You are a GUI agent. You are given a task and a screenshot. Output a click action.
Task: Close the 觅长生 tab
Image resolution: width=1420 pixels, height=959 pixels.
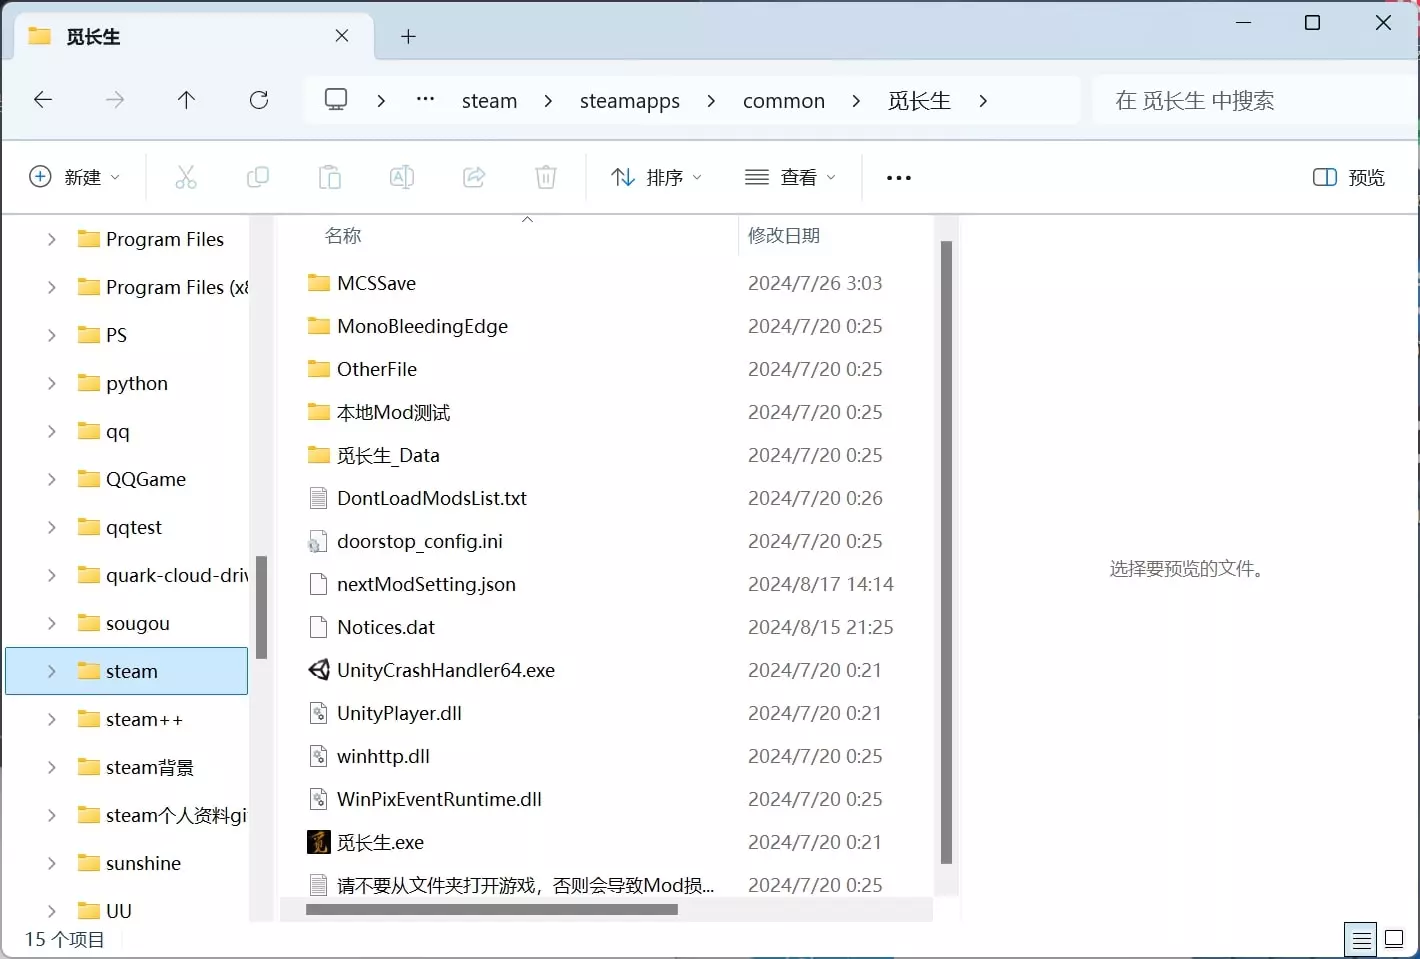pos(342,36)
